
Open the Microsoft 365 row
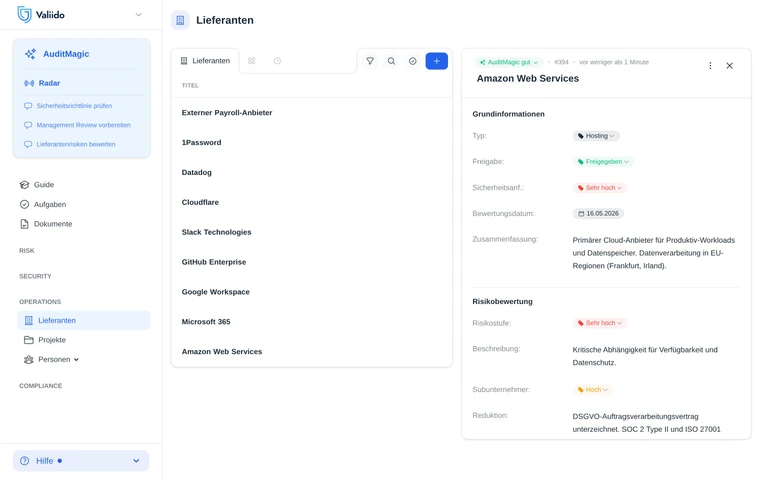[312, 322]
